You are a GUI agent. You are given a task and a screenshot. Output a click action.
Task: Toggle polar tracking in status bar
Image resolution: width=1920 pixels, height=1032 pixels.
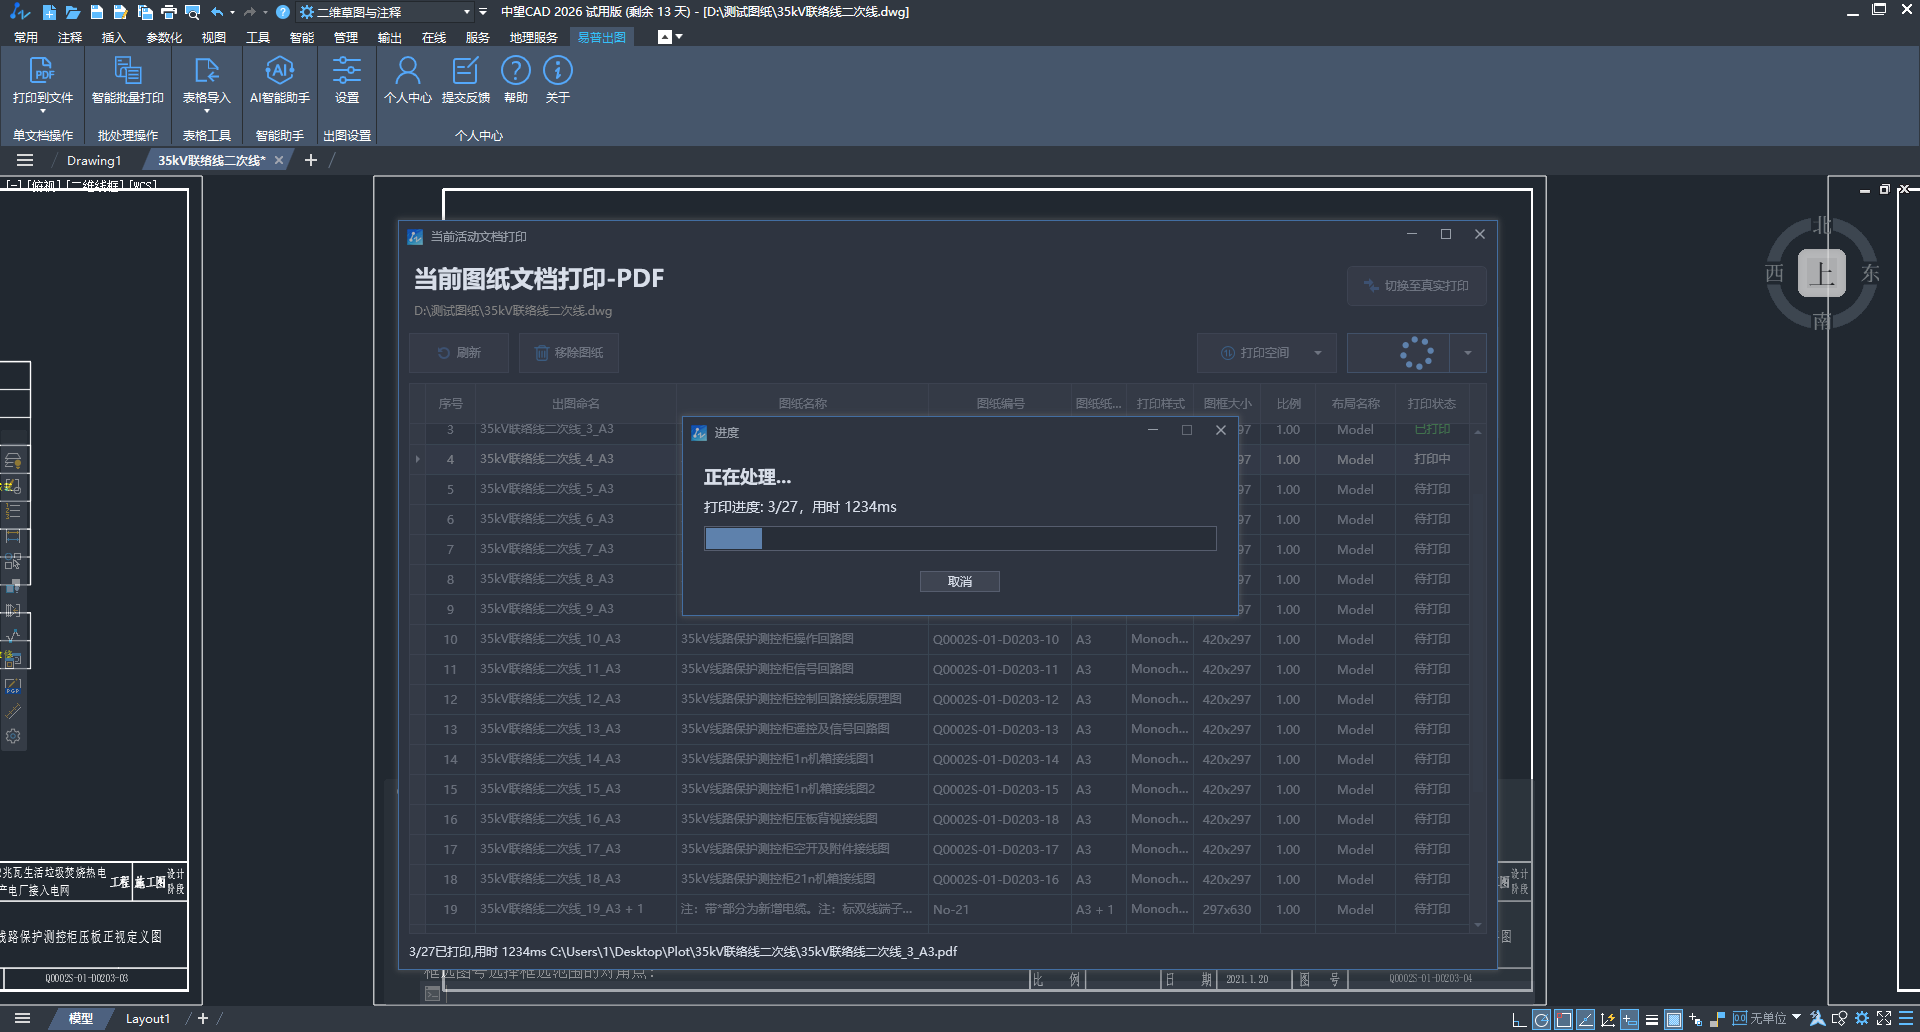pyautogui.click(x=1541, y=1019)
